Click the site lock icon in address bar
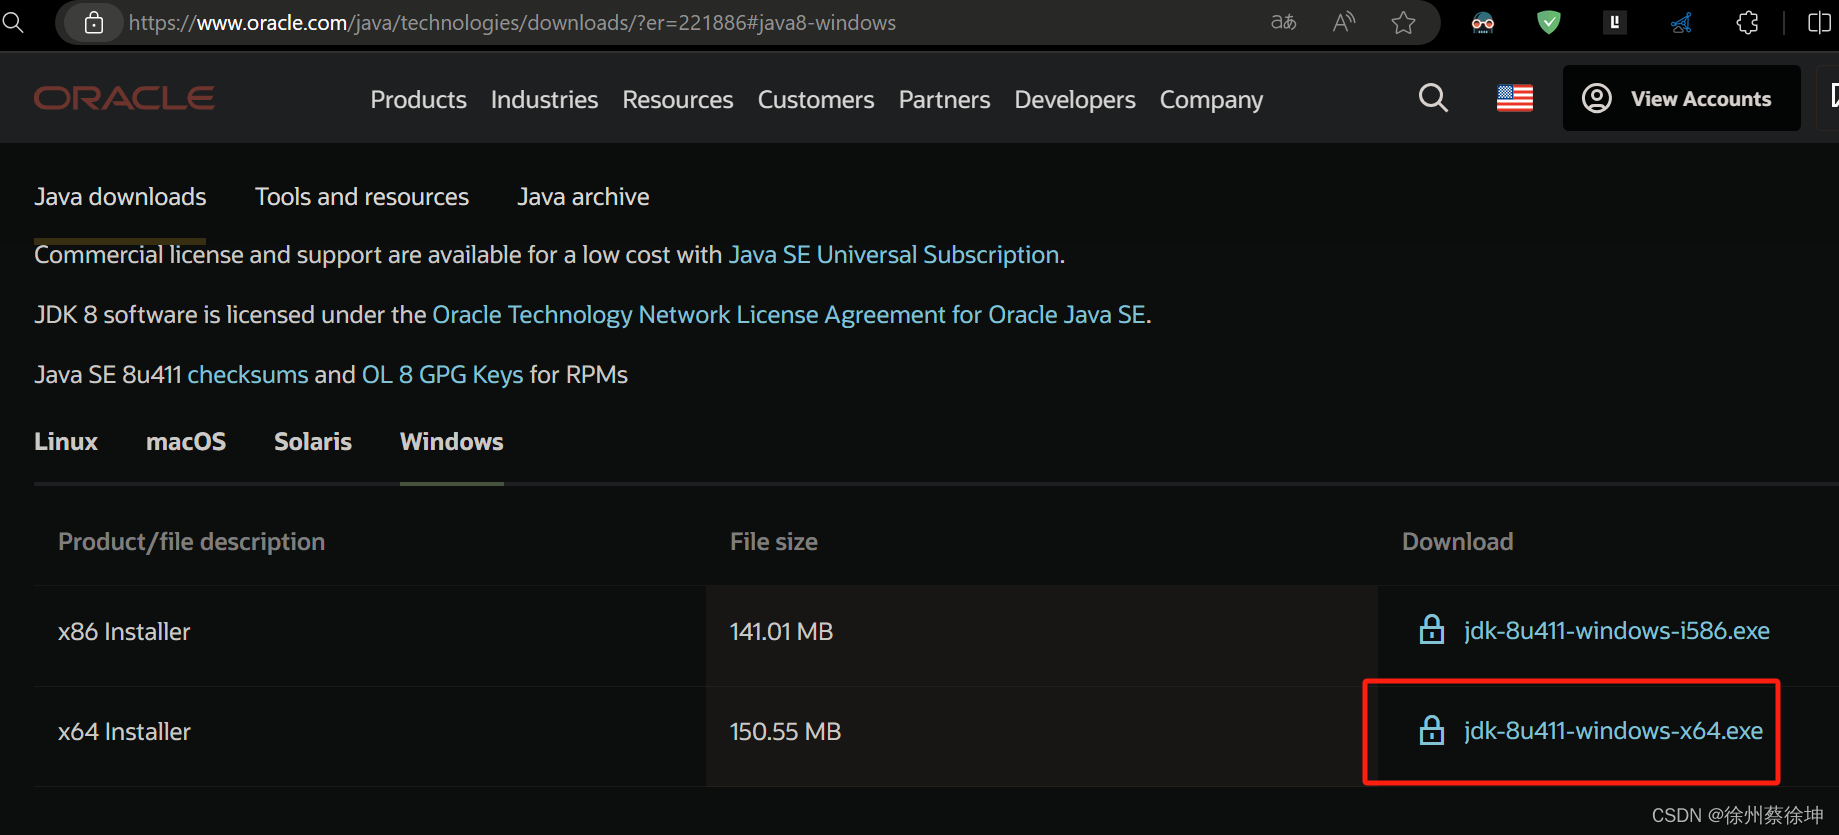Image resolution: width=1839 pixels, height=835 pixels. pos(94,22)
